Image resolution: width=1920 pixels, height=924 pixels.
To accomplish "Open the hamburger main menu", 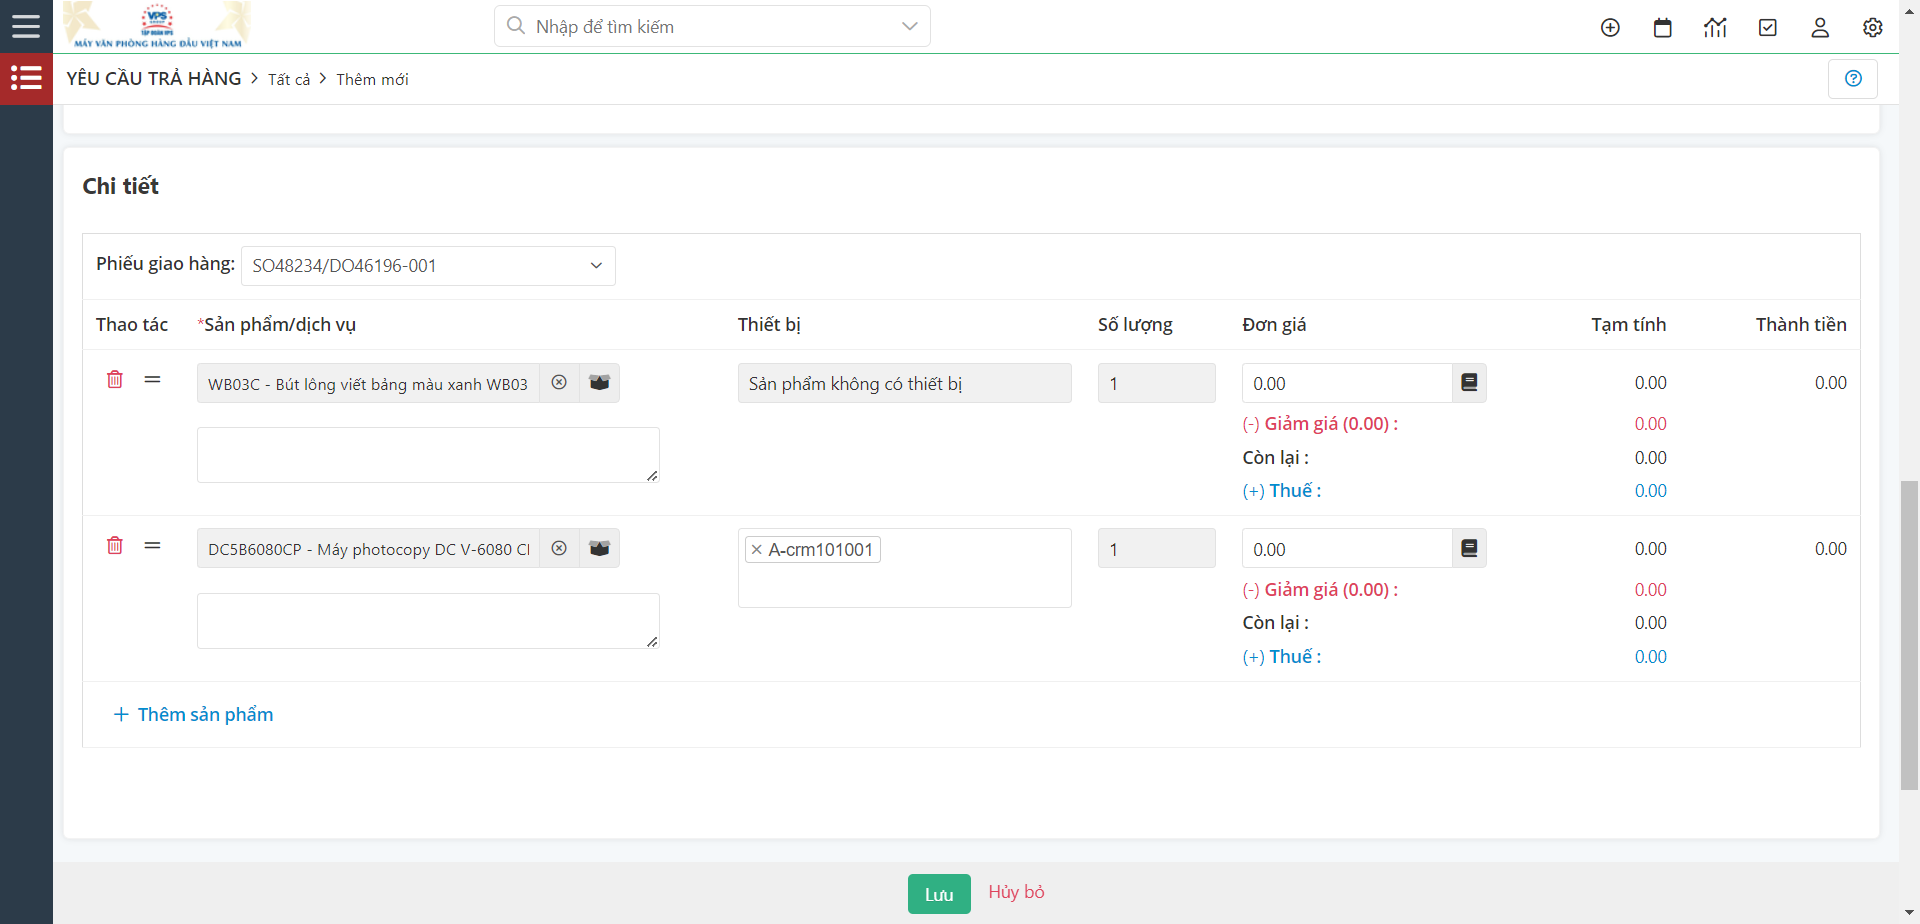I will click(x=26, y=26).
